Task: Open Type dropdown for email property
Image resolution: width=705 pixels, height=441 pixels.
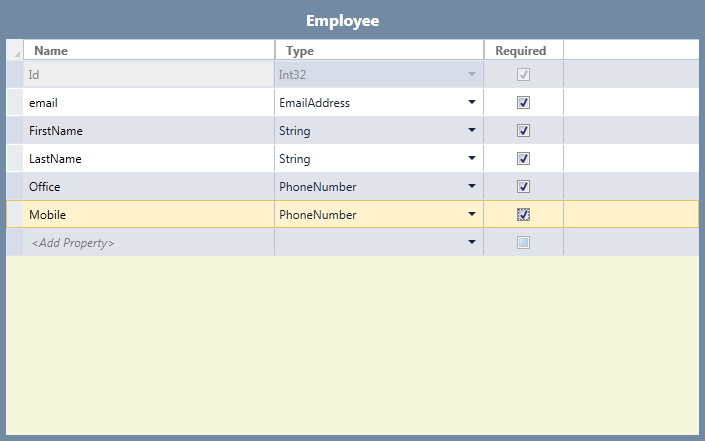Action: click(471, 102)
